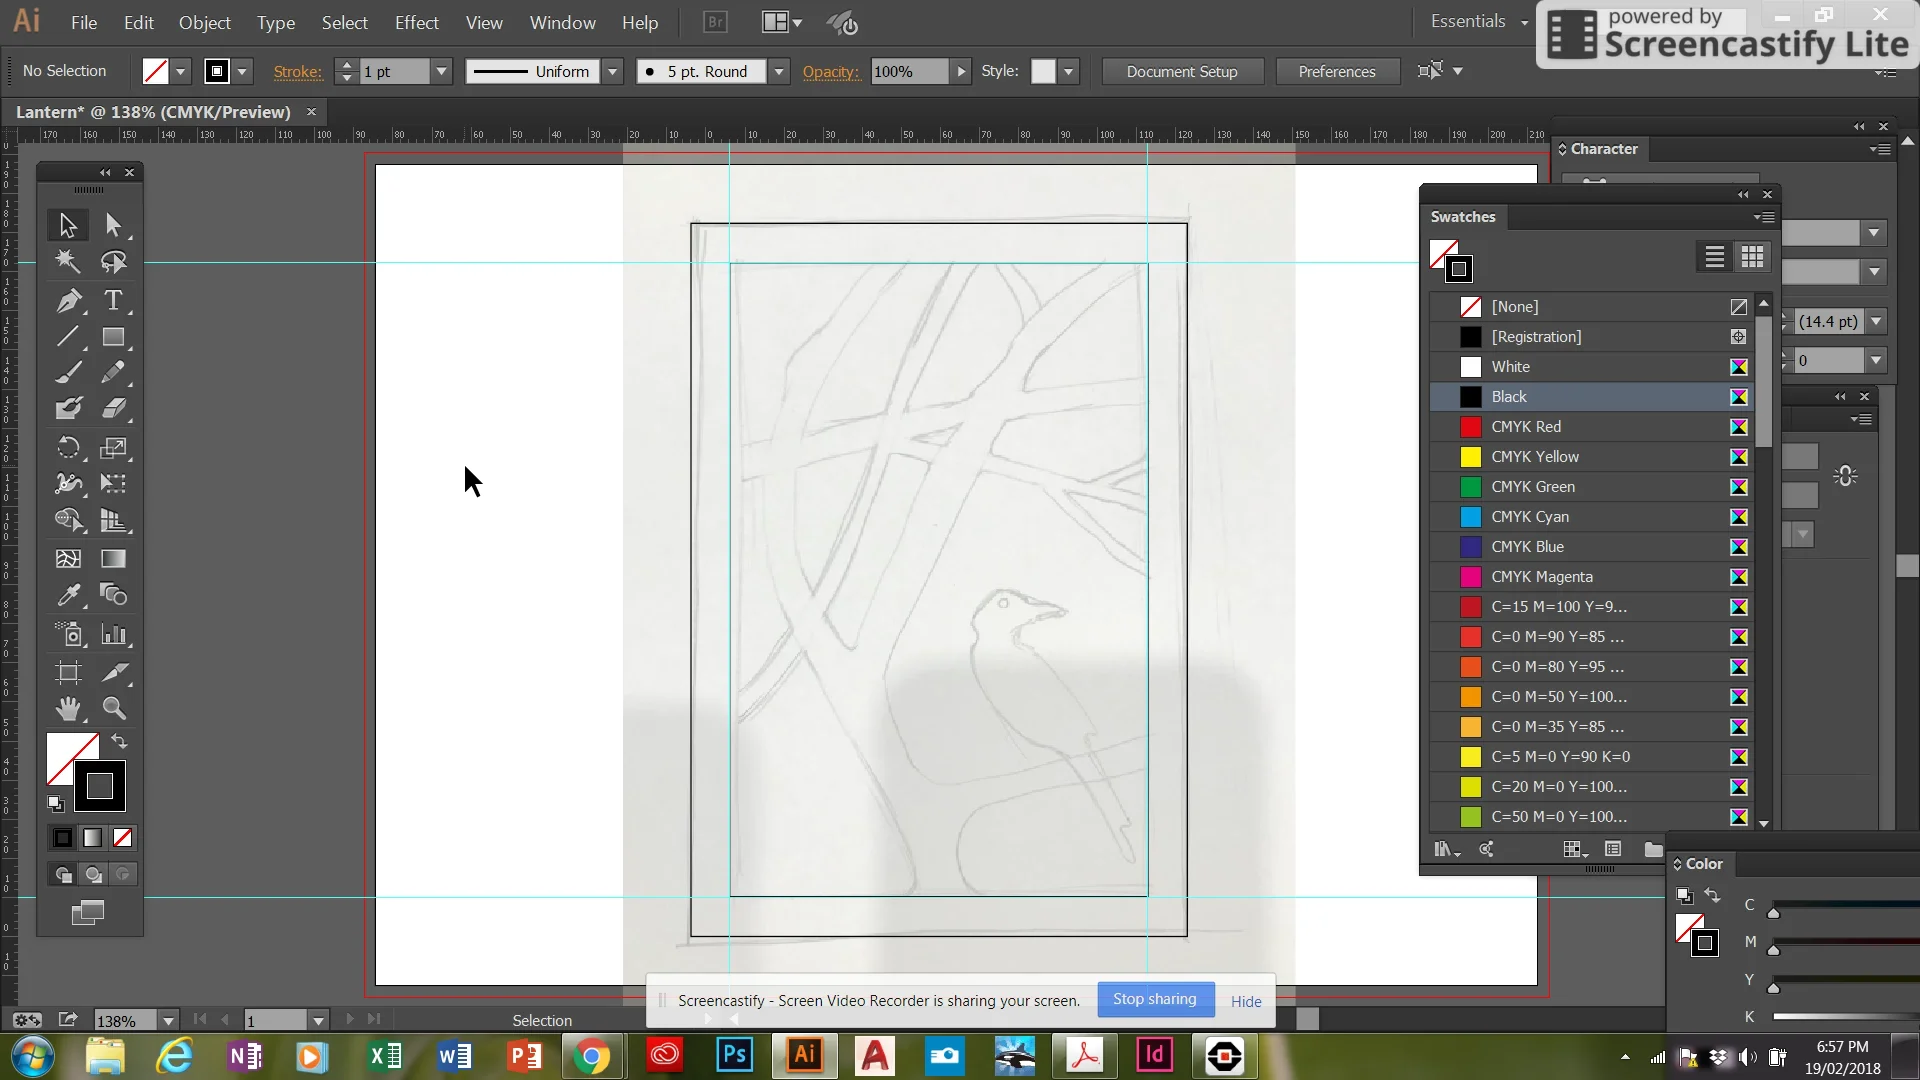Select the Rectangle tool

pos(113,337)
